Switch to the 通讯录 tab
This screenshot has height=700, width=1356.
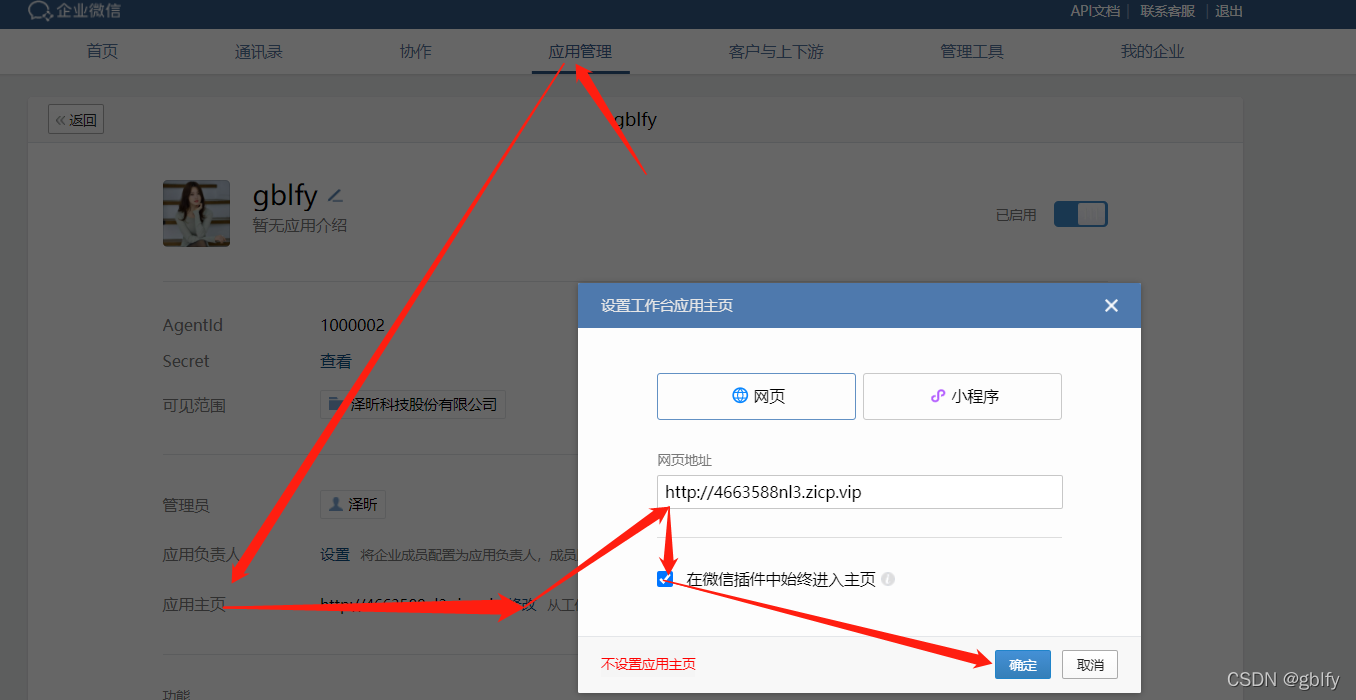258,51
